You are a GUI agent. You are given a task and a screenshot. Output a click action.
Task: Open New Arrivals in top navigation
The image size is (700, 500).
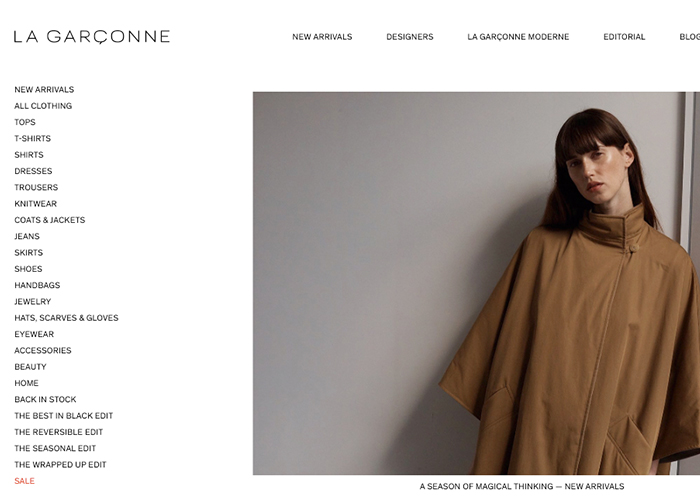(322, 37)
